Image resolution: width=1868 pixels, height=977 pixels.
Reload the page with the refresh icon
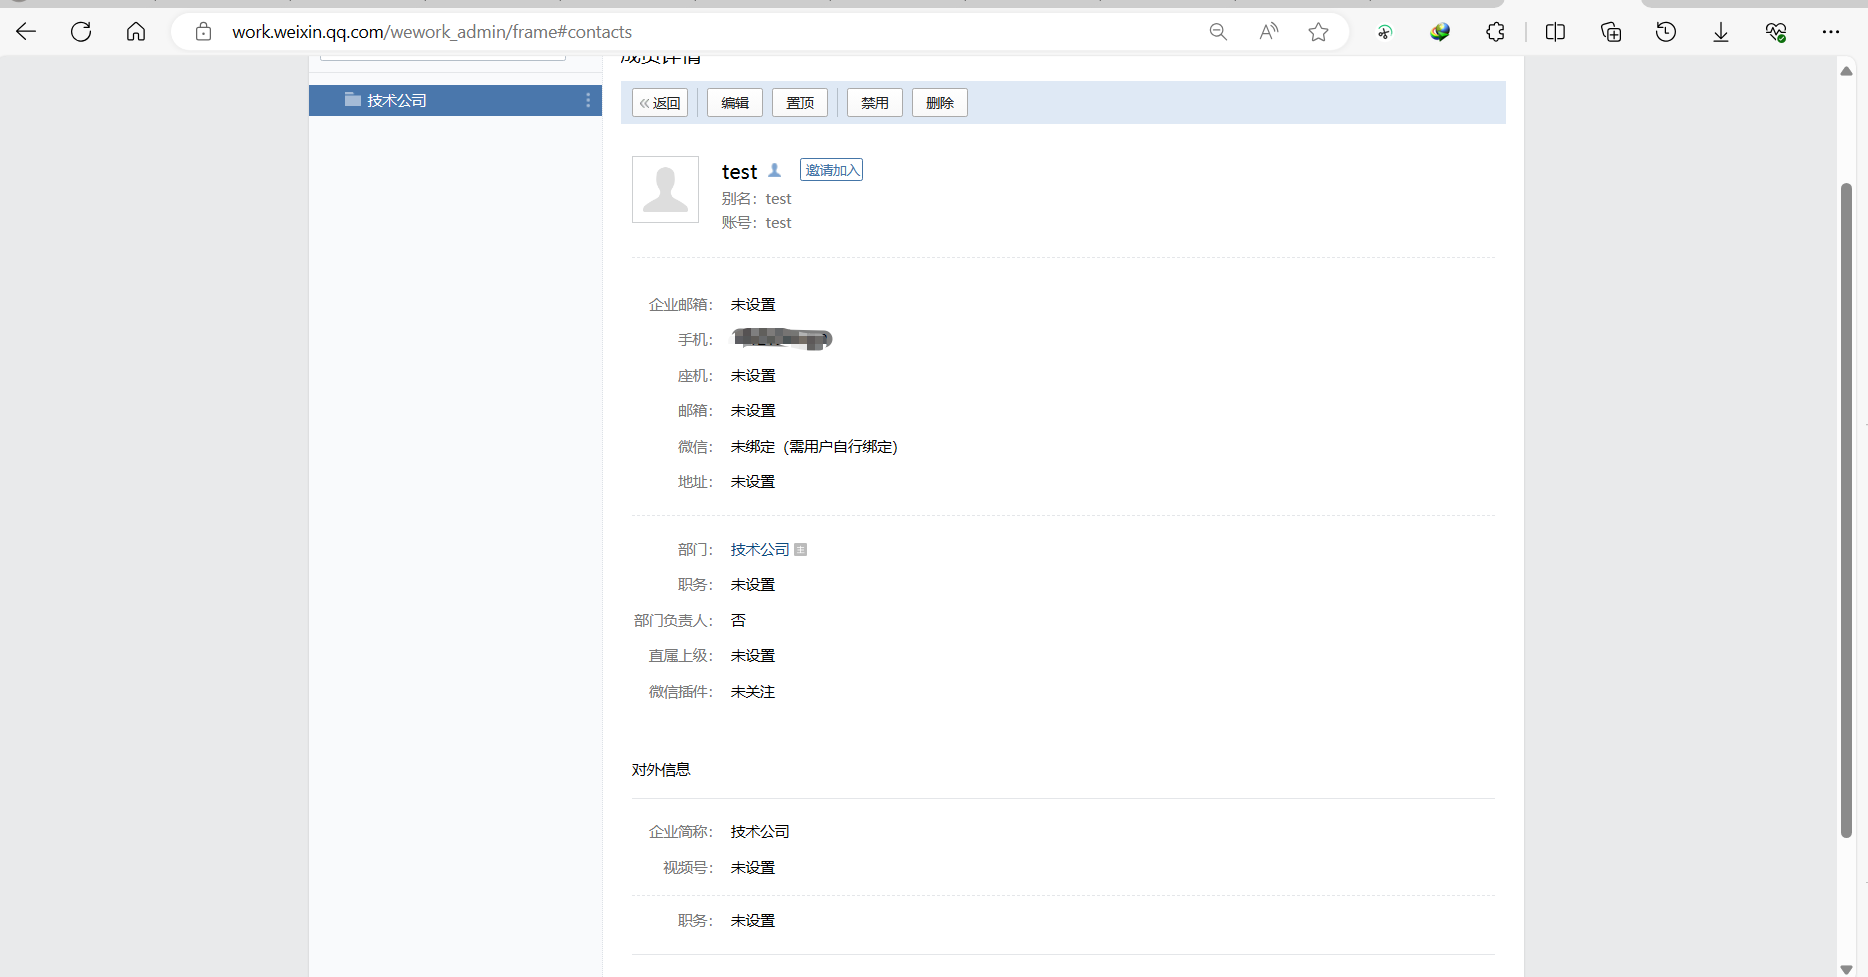pos(81,32)
